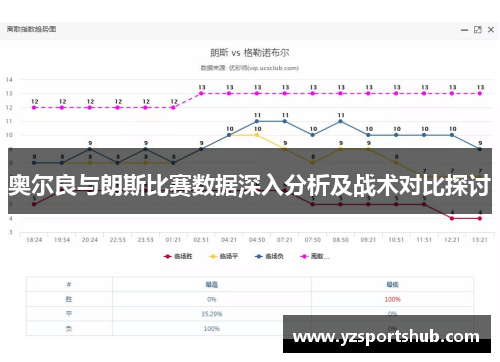The height and width of the screenshot is (362, 500).
Task: Toggle the 临场平 legend series
Action: (x=223, y=256)
